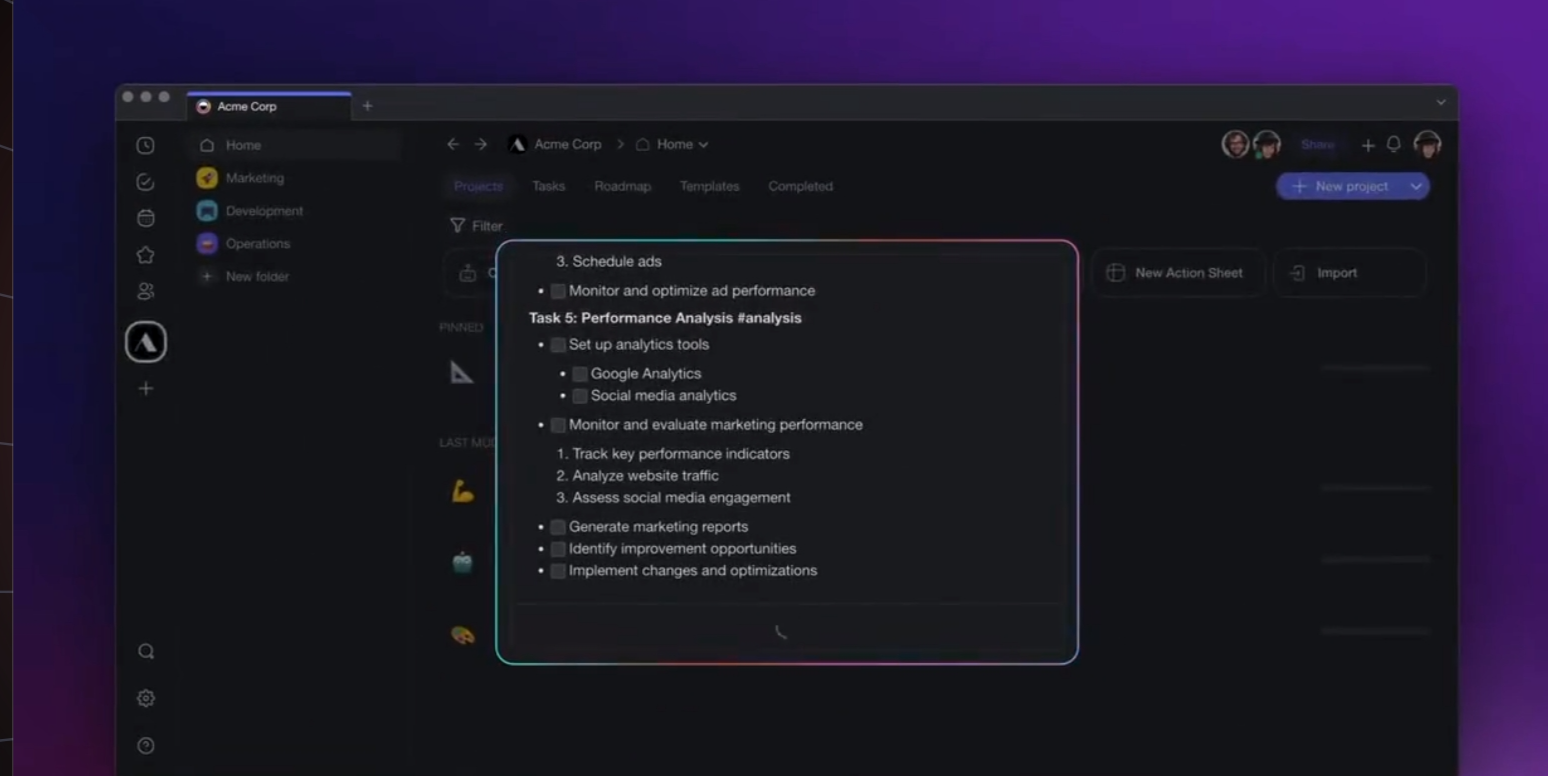Tick the 'Google Analytics' checkbox
Image resolution: width=1548 pixels, height=776 pixels.
point(580,374)
